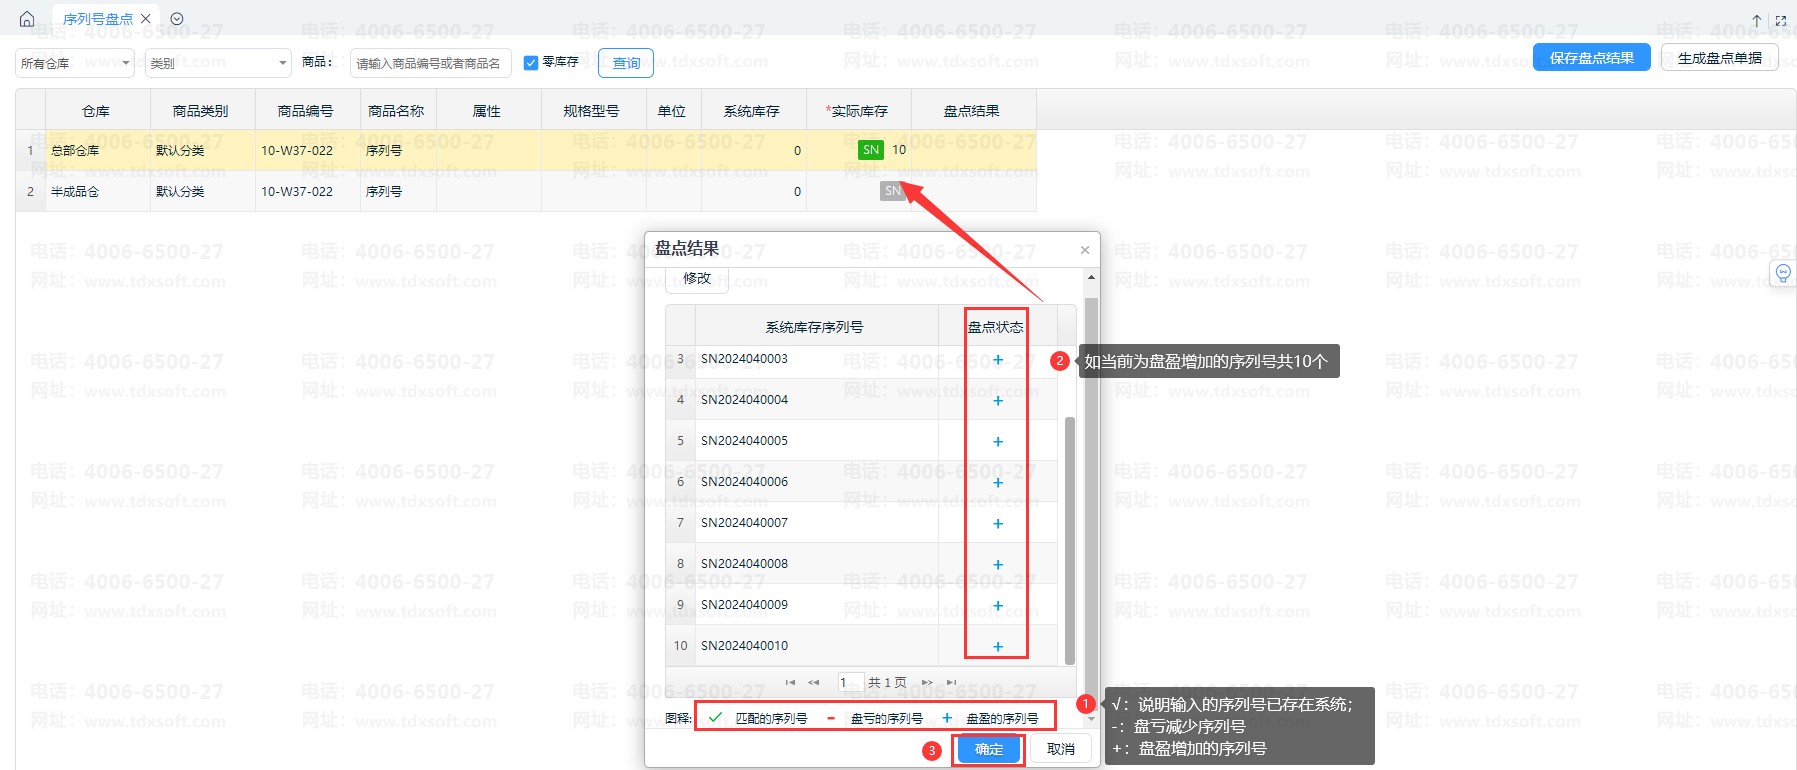Image resolution: width=1797 pixels, height=770 pixels.
Task: Open the tab list dropdown circle icon
Action: (x=177, y=19)
